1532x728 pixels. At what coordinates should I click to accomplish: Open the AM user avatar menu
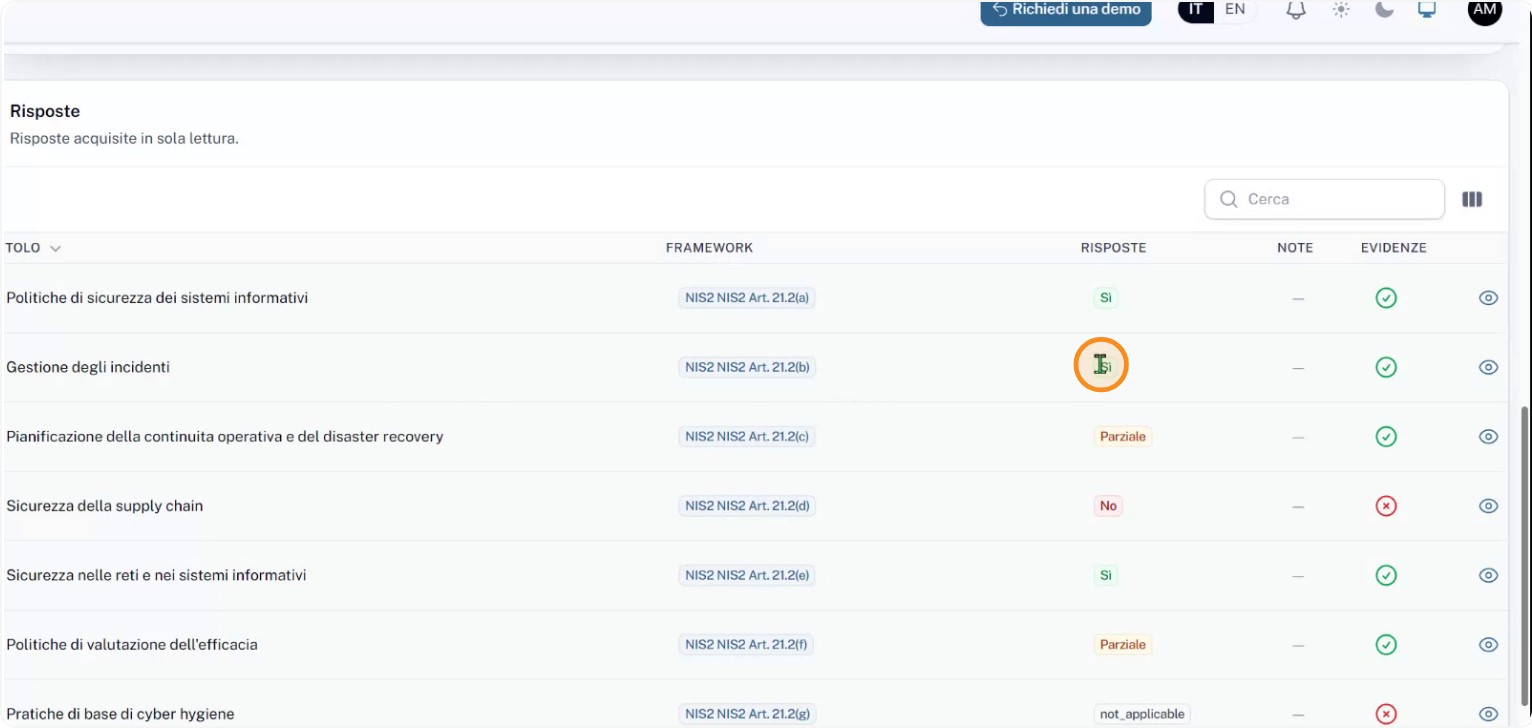coord(1485,10)
